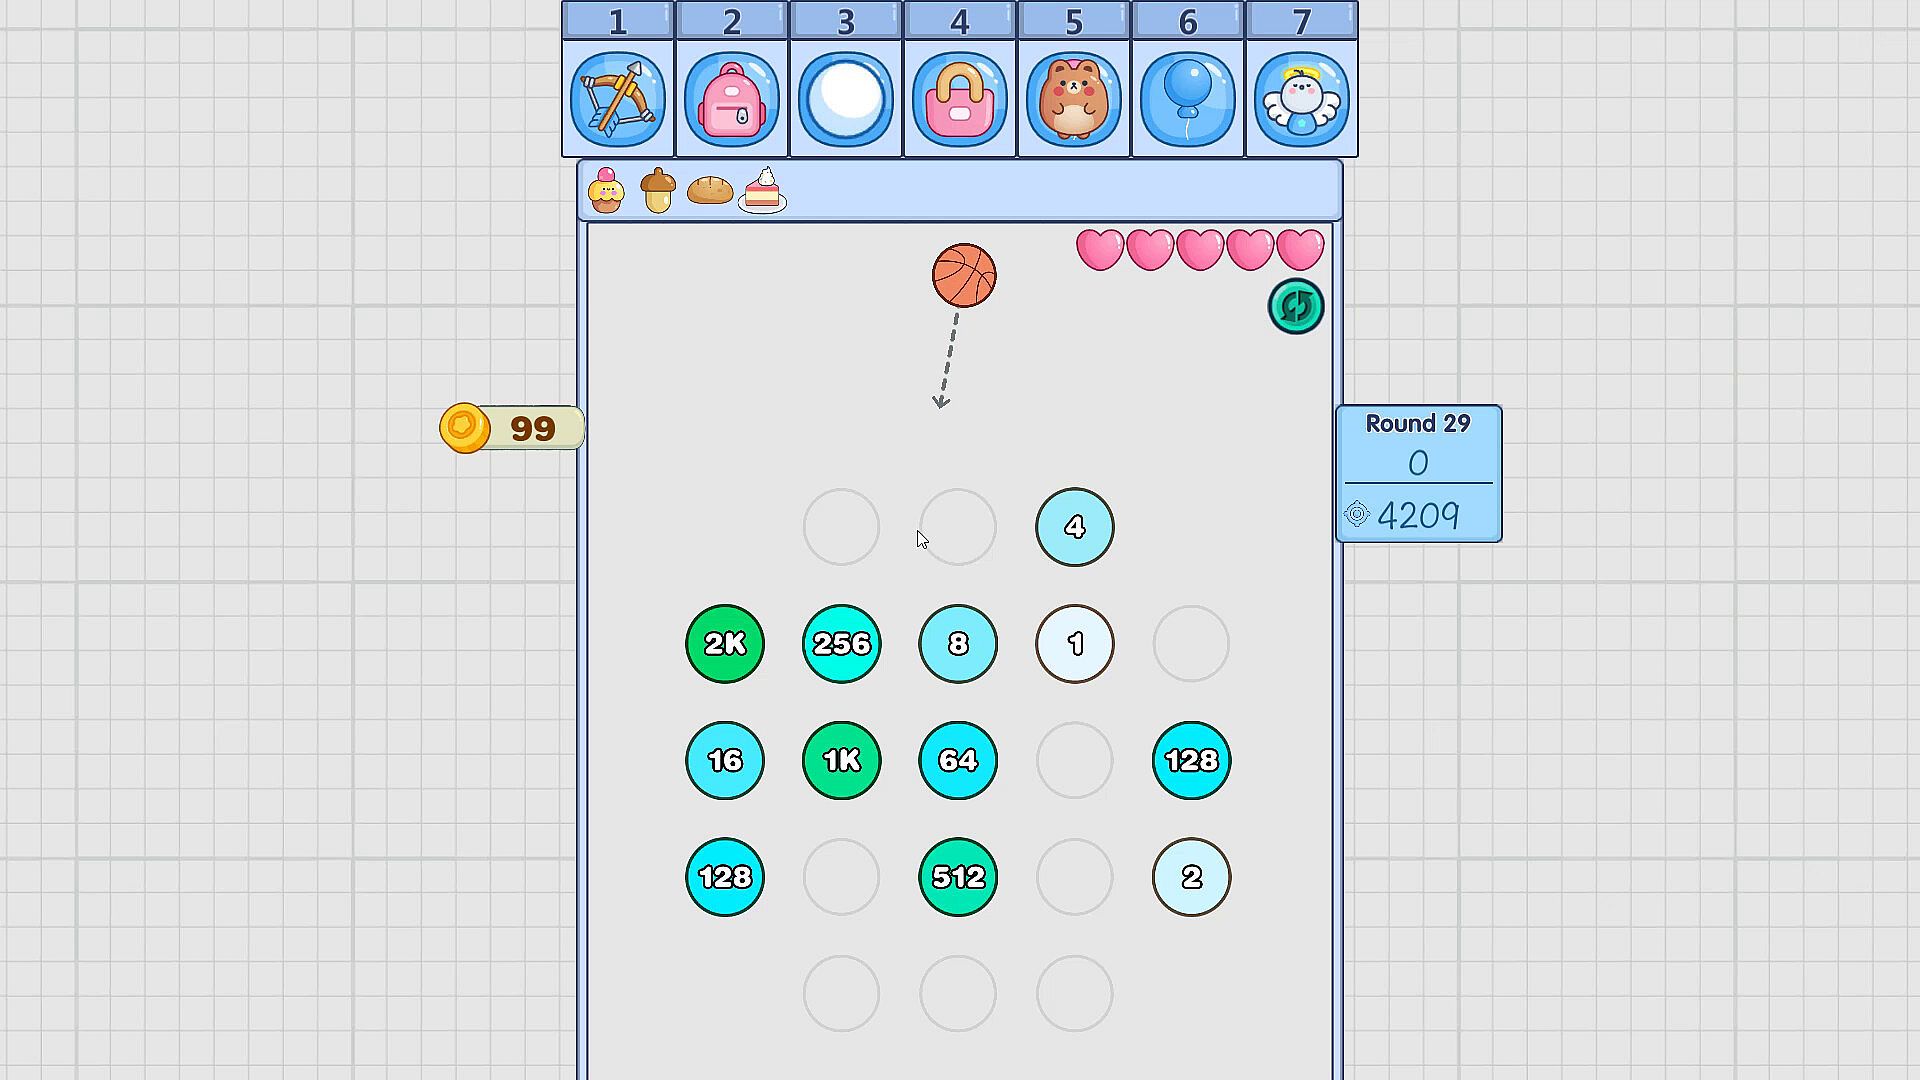Click the pink backpack item slot

732,99
